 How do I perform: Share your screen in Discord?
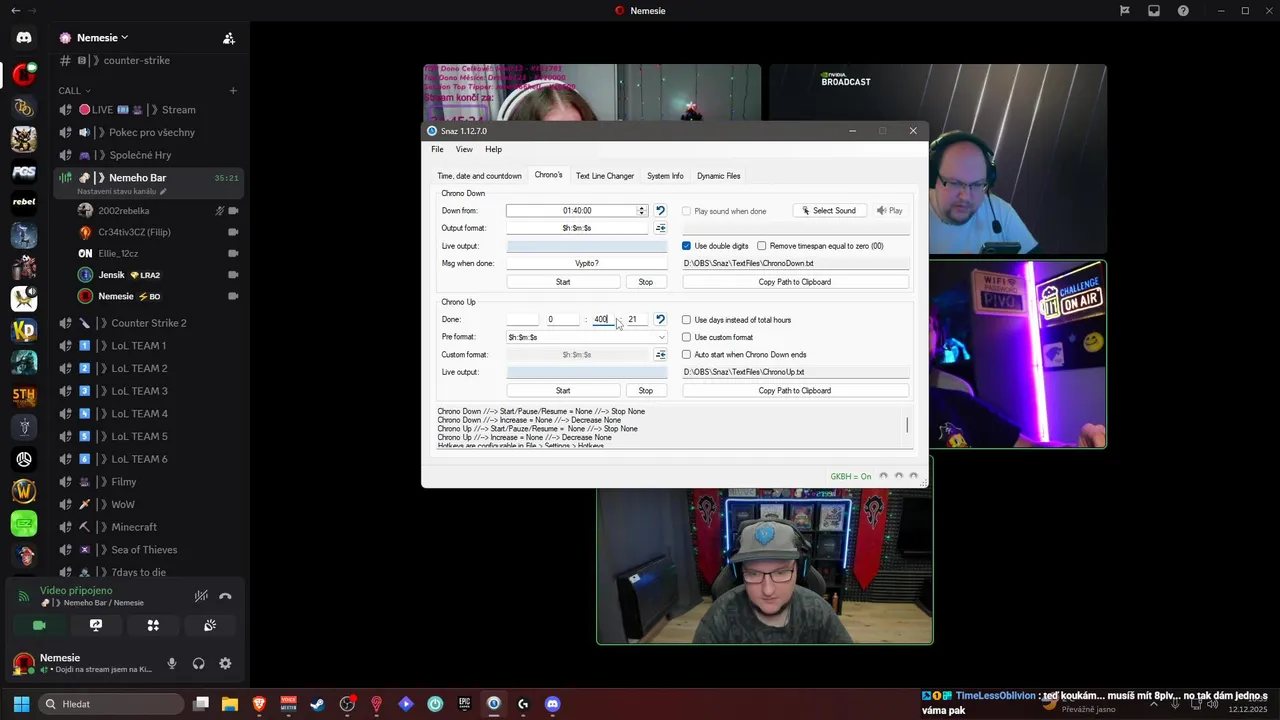[96, 625]
